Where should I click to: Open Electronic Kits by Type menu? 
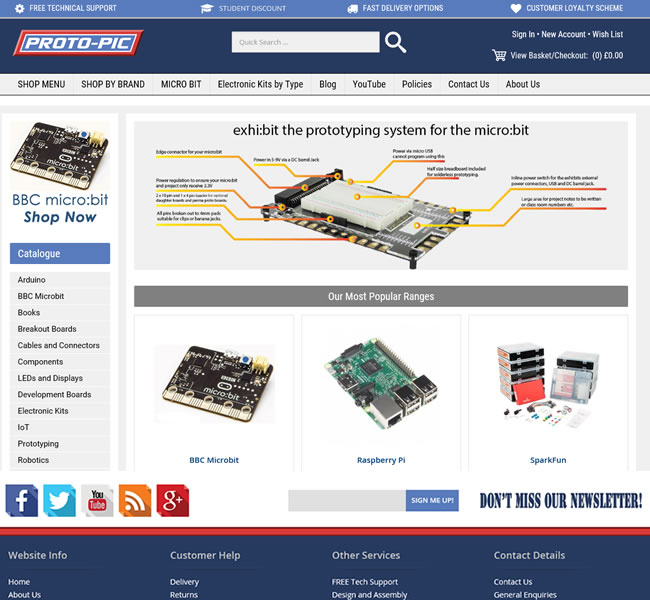click(260, 84)
